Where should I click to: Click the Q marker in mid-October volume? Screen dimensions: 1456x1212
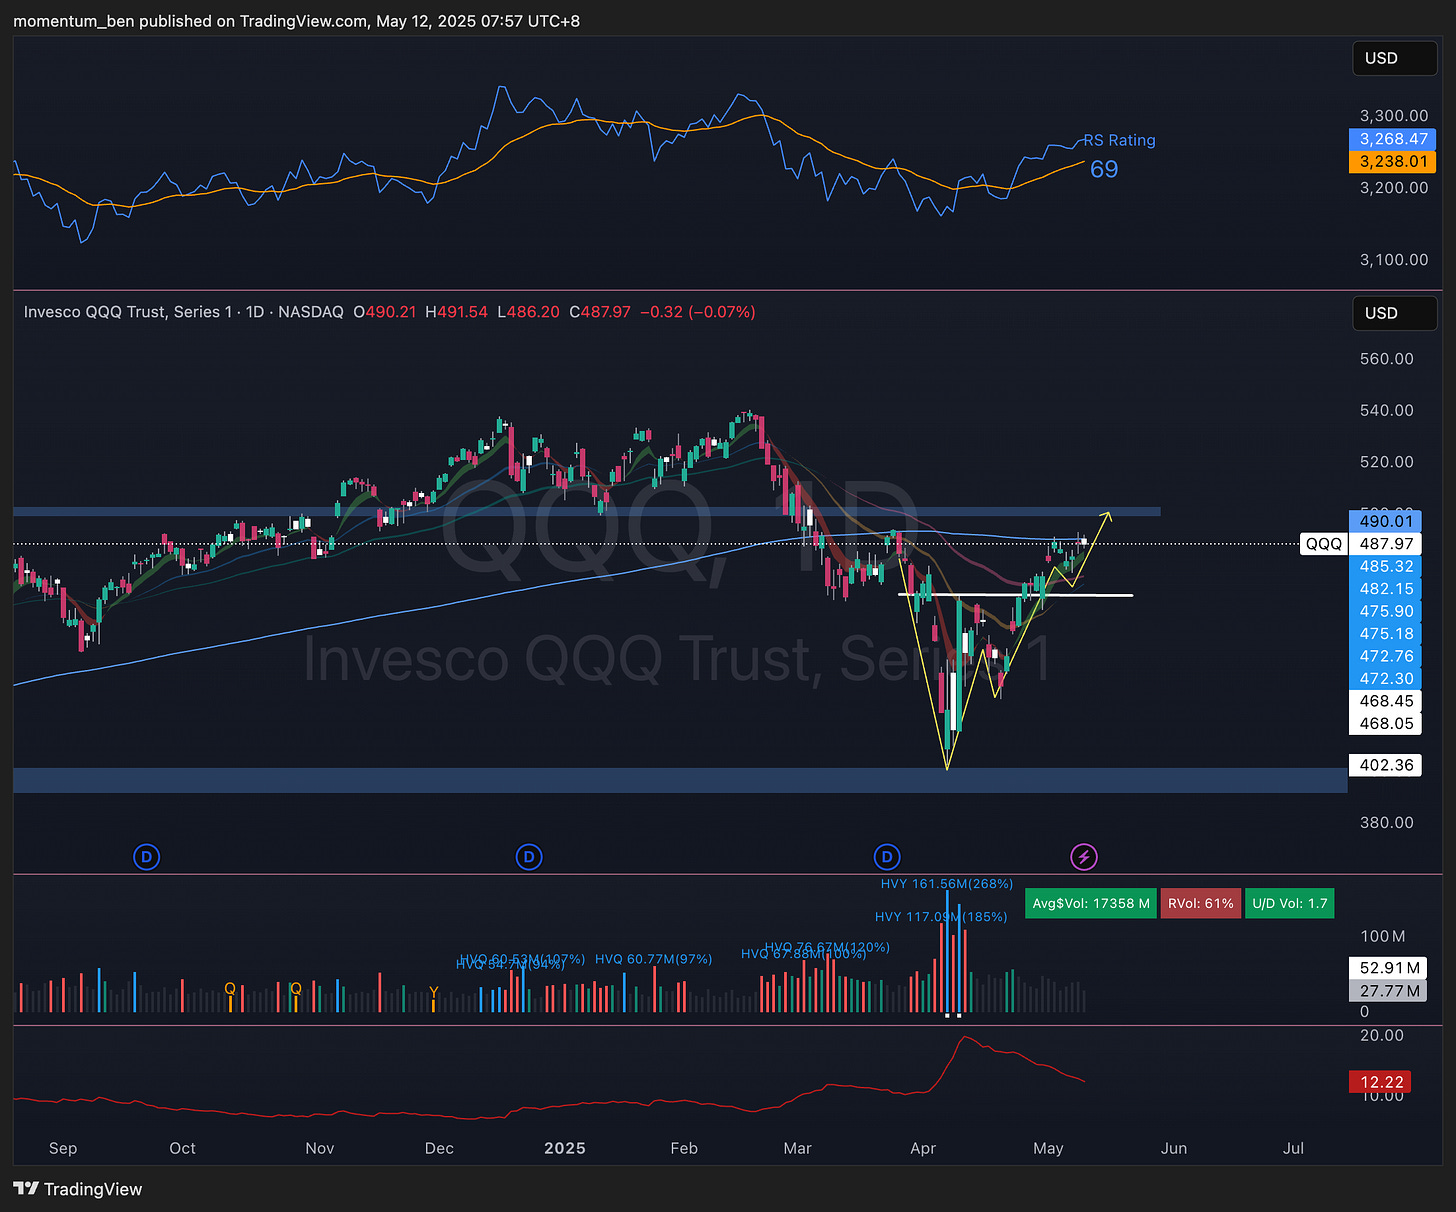click(x=230, y=989)
